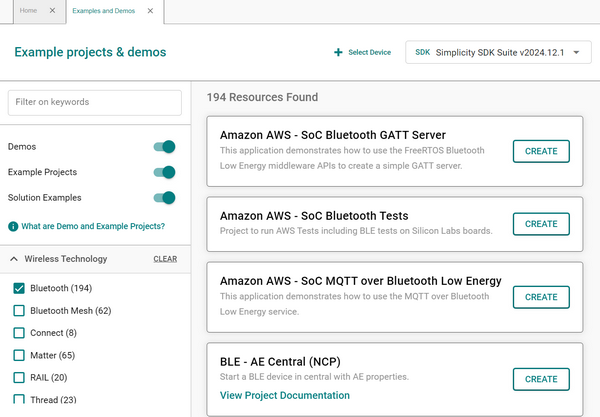
Task: Click the plus icon beside Select Device
Action: coord(338,52)
